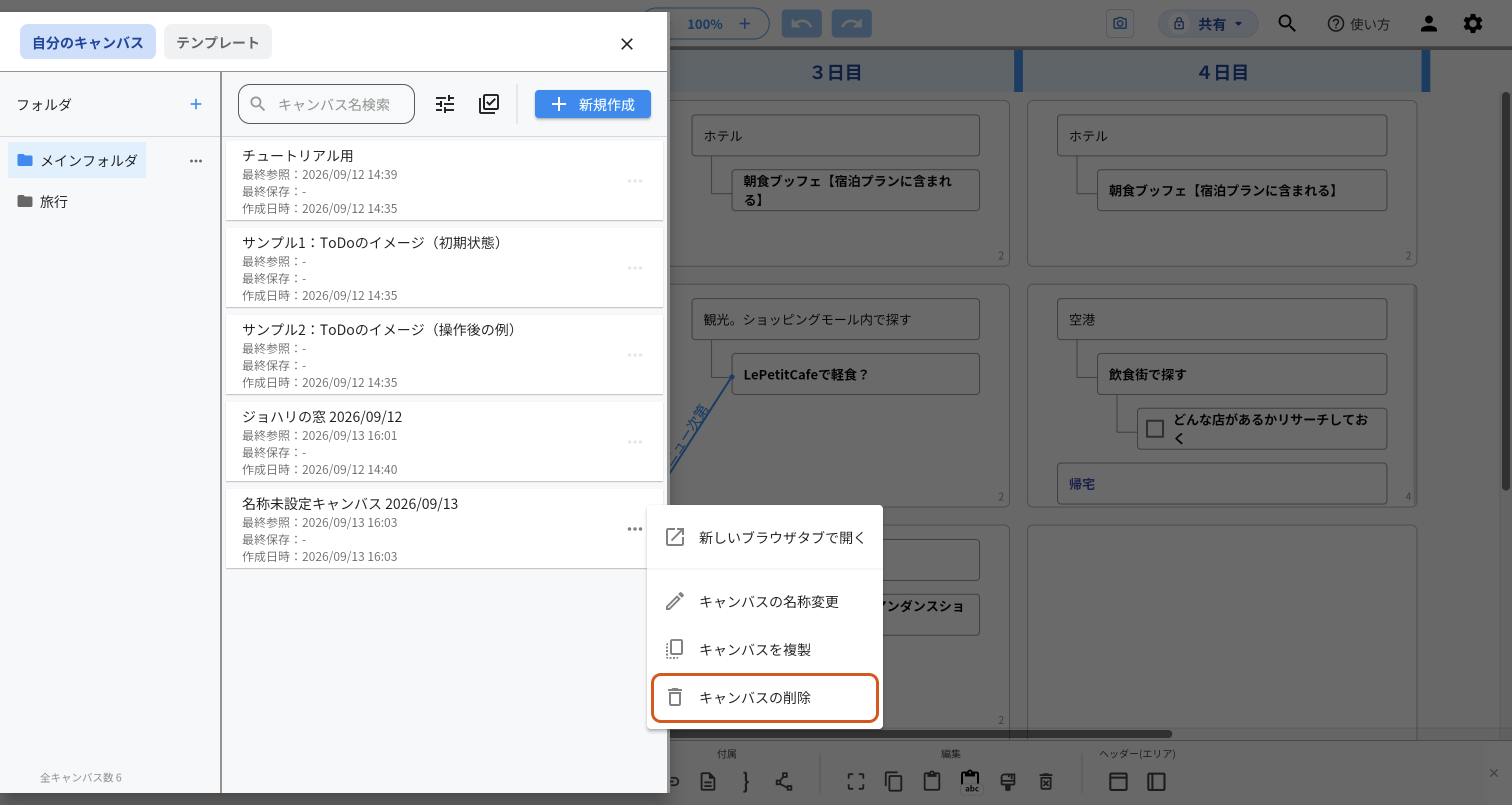
Task: Click the canvas horizontal scrollbar
Action: 920,734
